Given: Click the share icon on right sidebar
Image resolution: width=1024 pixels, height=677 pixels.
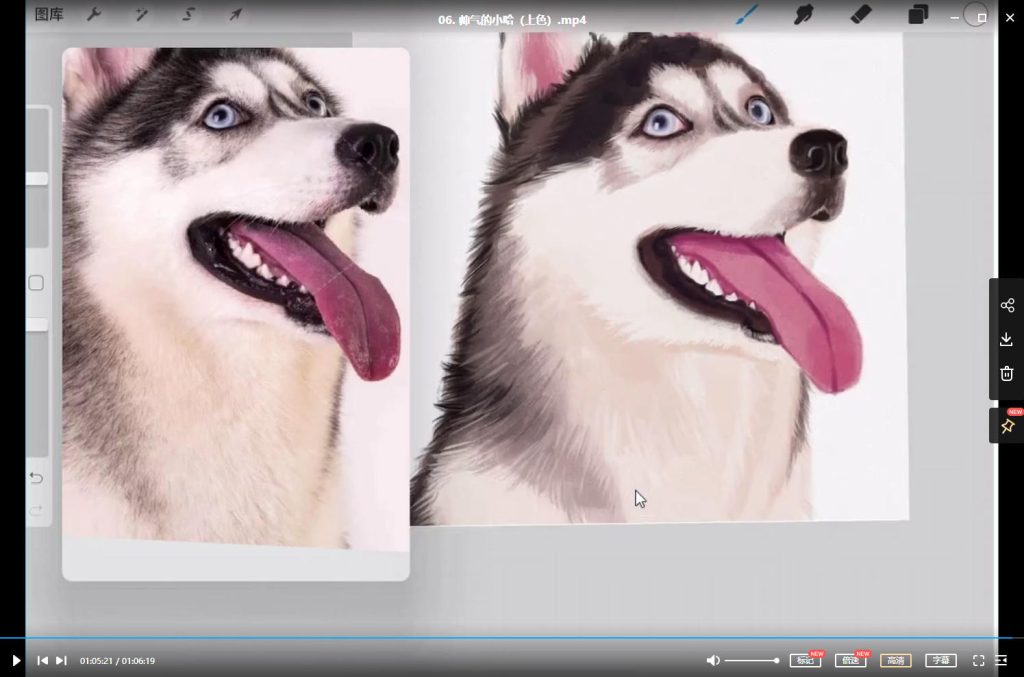Looking at the screenshot, I should tap(1006, 306).
